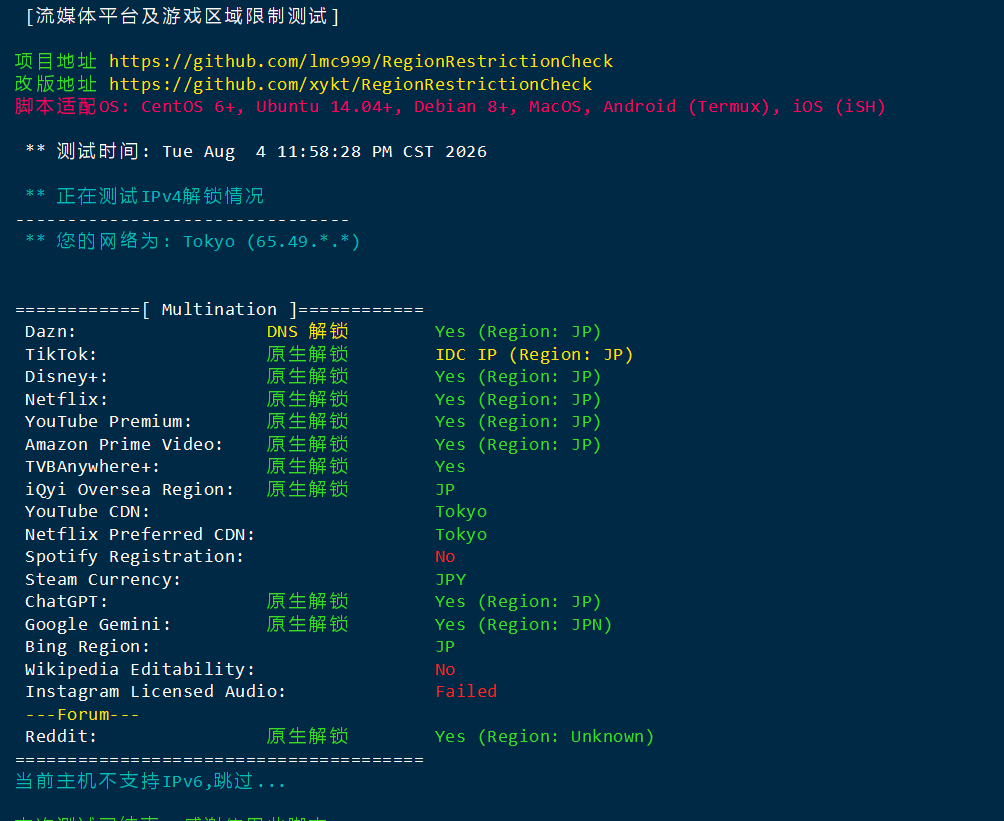
Task: Click the Google Gemini JPN result
Action: 523,624
